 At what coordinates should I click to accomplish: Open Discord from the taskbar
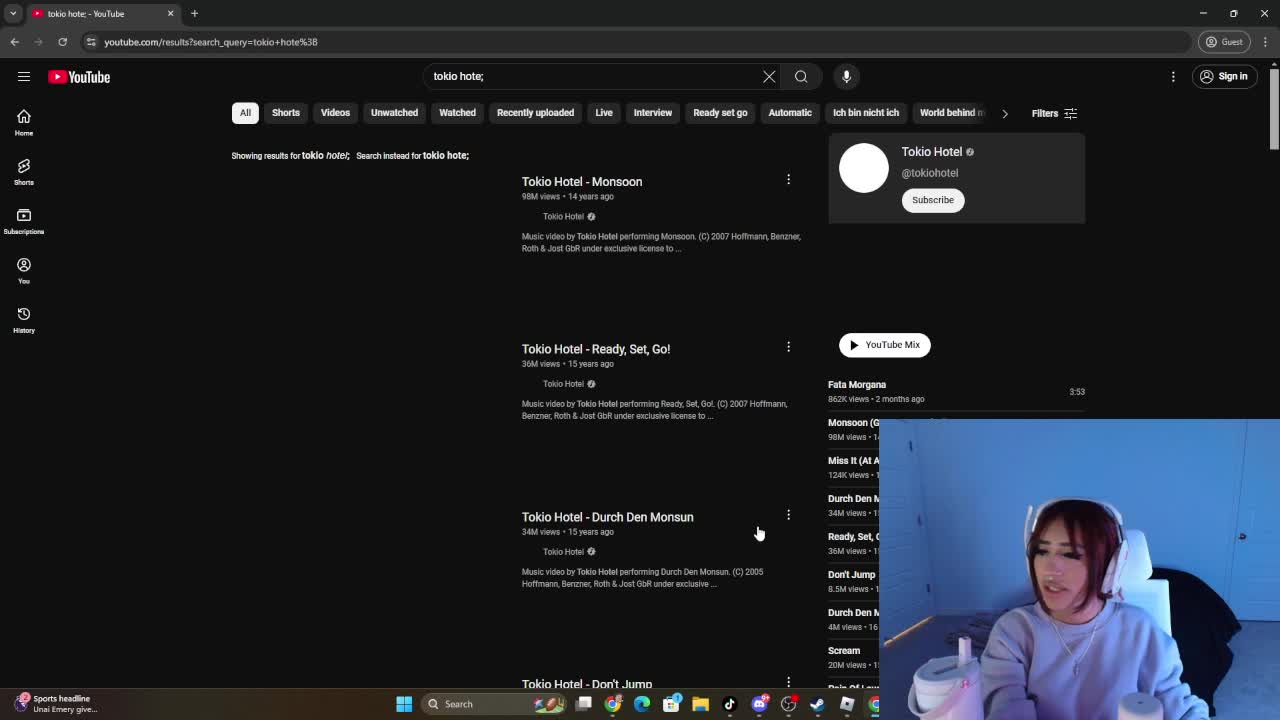pyautogui.click(x=759, y=704)
